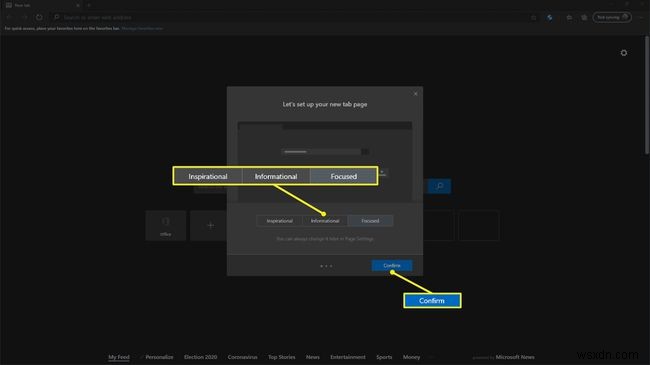Open the browser Settings and more menu
Image resolution: width=650 pixels, height=365 pixels.
pyautogui.click(x=641, y=17)
